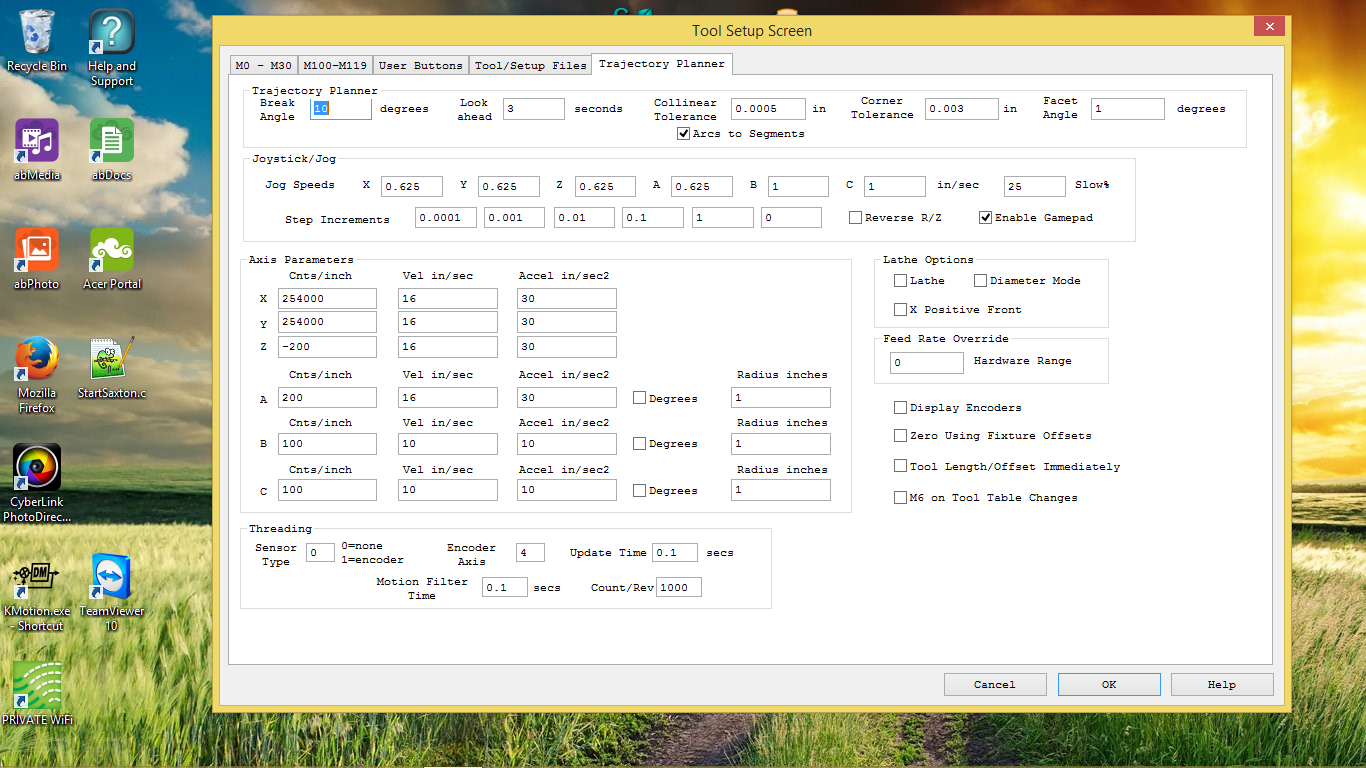Select the TeamViewer 10 desktop icon
Screen dimensions: 1366x768
coord(112,577)
